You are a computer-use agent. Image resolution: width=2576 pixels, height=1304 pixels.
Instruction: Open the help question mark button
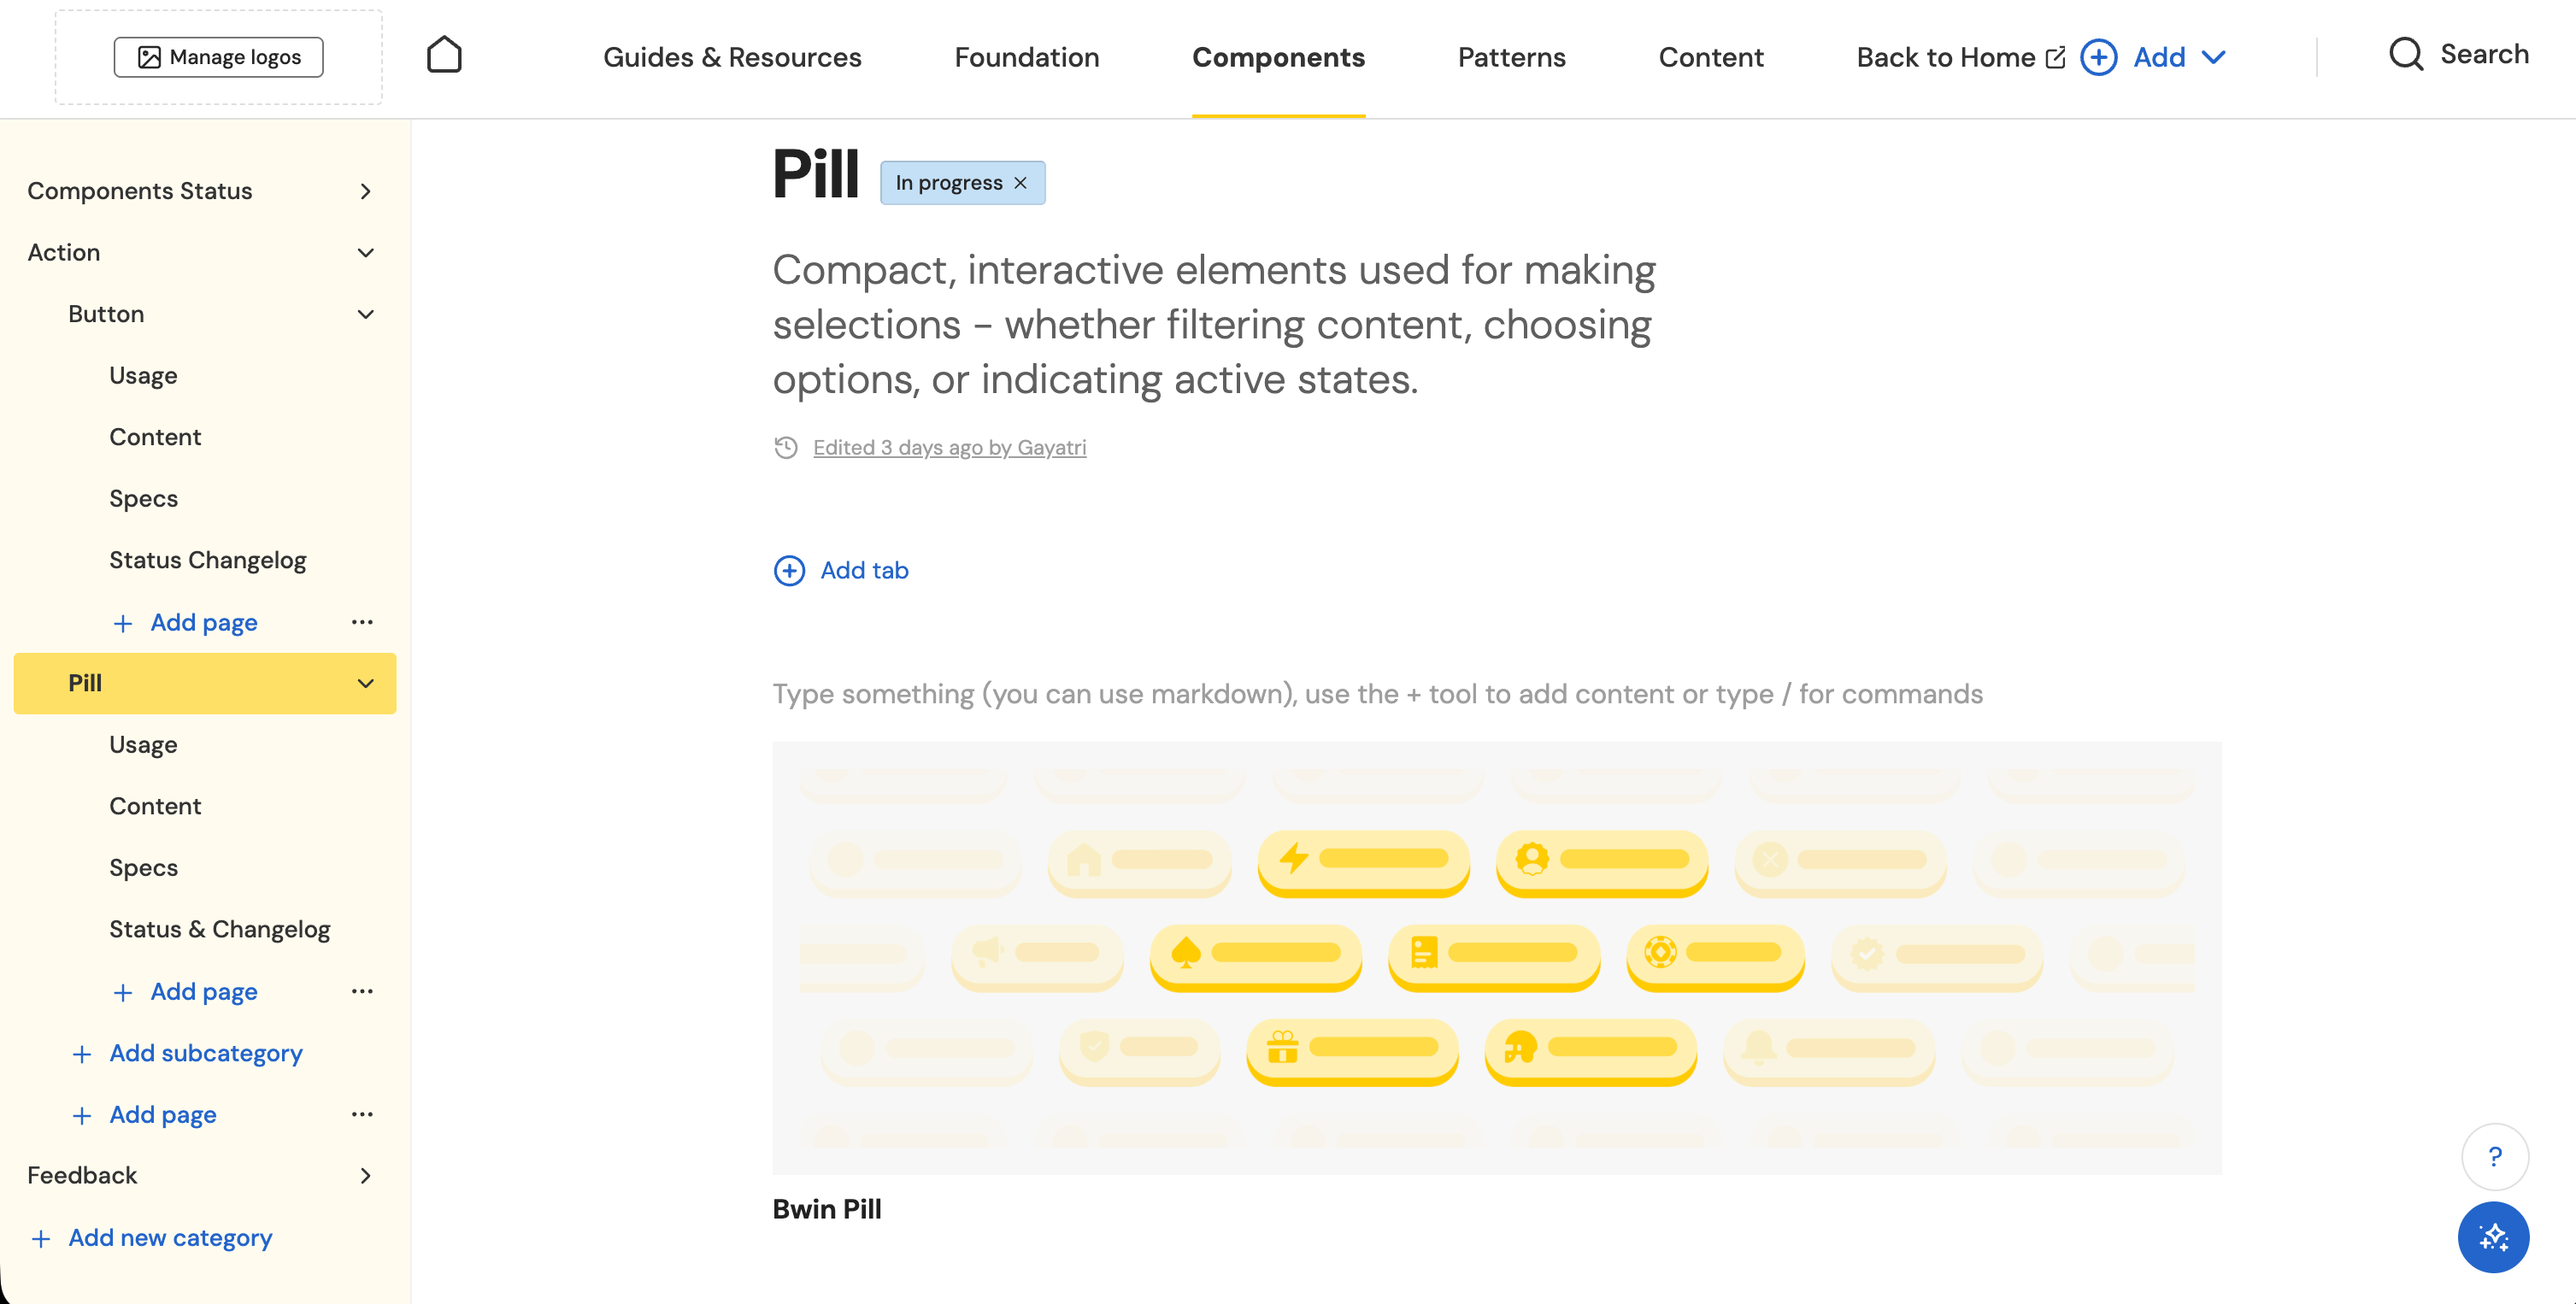pos(2494,1157)
